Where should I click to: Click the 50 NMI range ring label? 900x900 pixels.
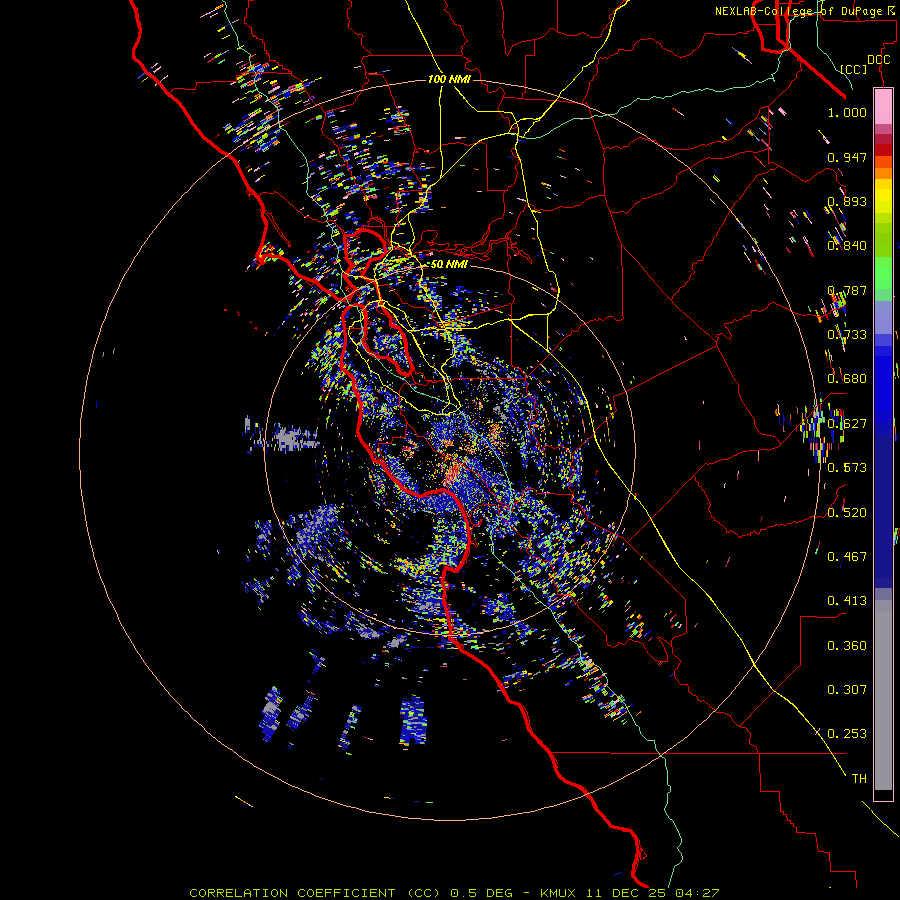pos(449,264)
